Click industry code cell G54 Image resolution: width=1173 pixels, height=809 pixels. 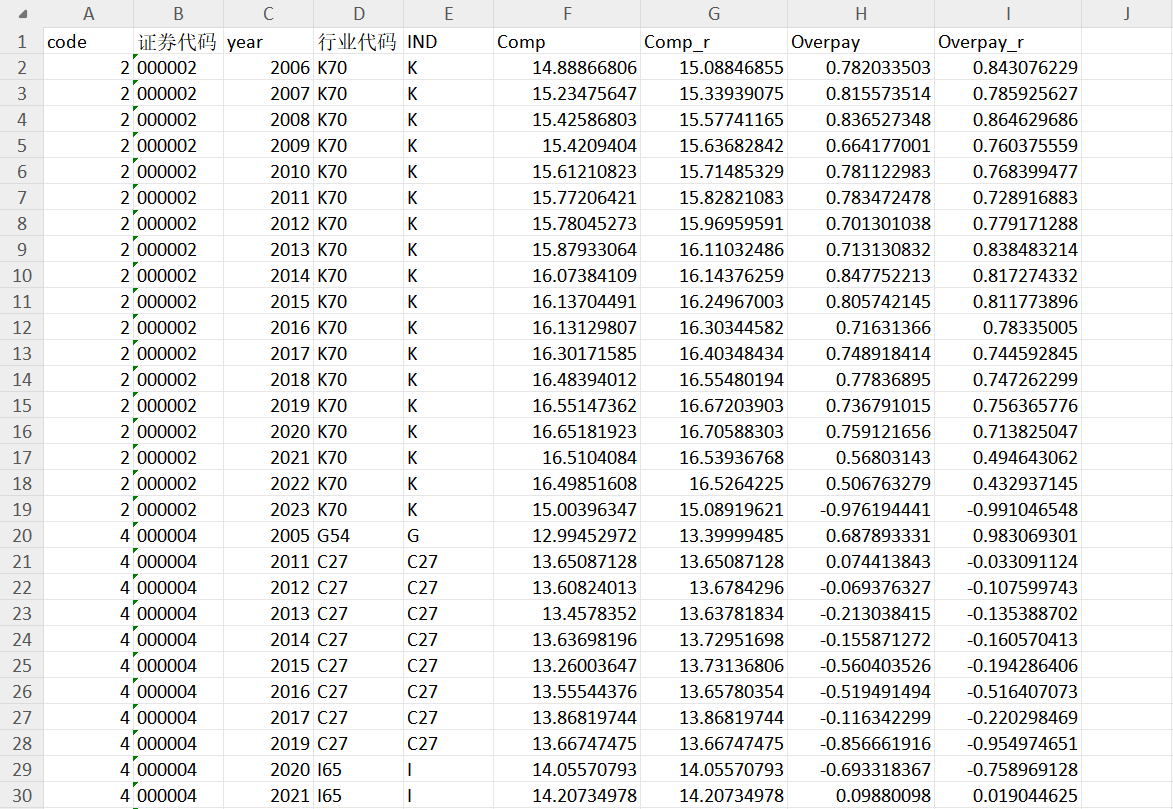(358, 536)
